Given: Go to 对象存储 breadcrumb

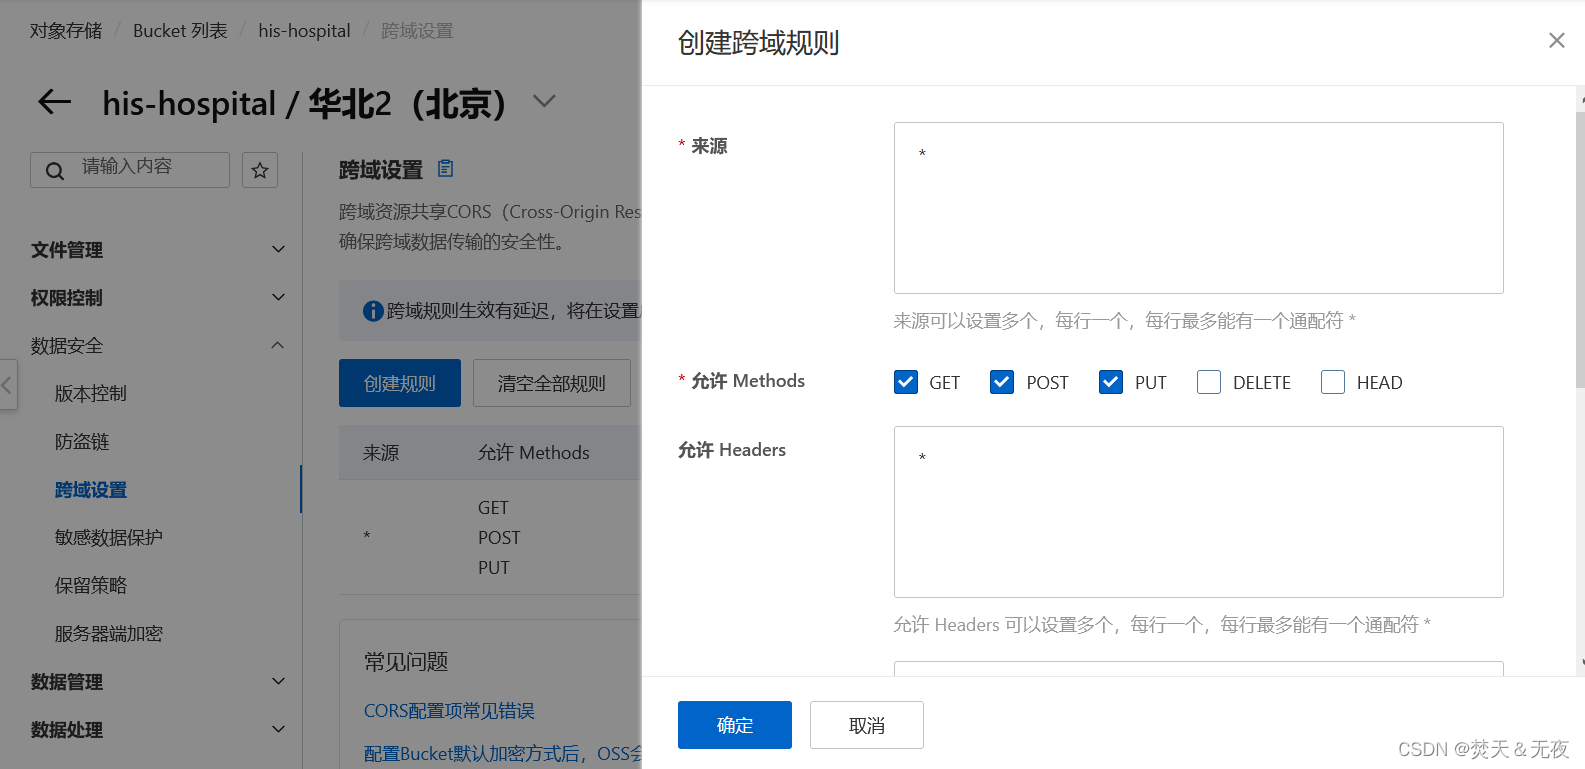Looking at the screenshot, I should point(66,31).
